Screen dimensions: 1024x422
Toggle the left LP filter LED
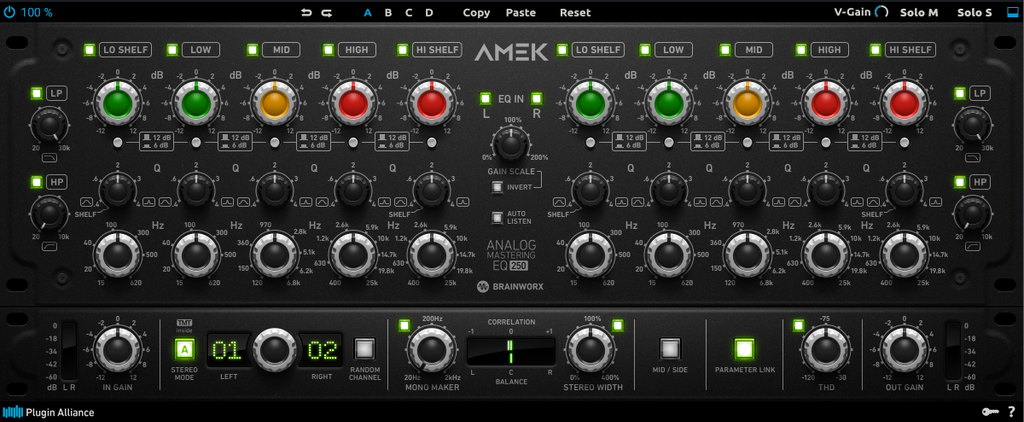point(36,94)
